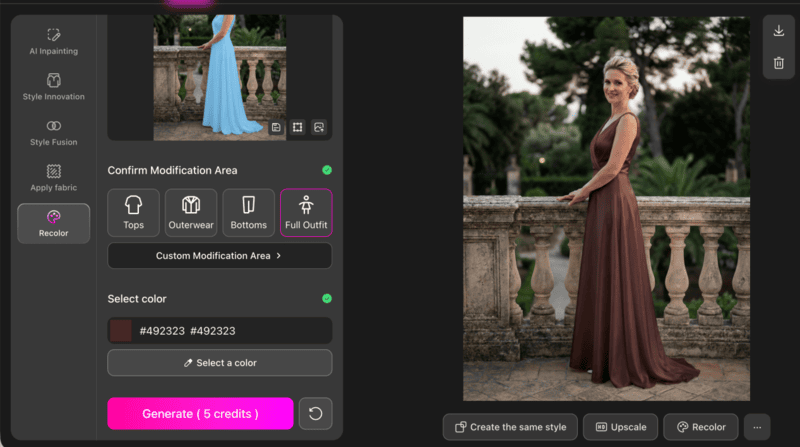This screenshot has height=447, width=800.
Task: Click the save icon on preview thumbnail
Action: coord(276,127)
